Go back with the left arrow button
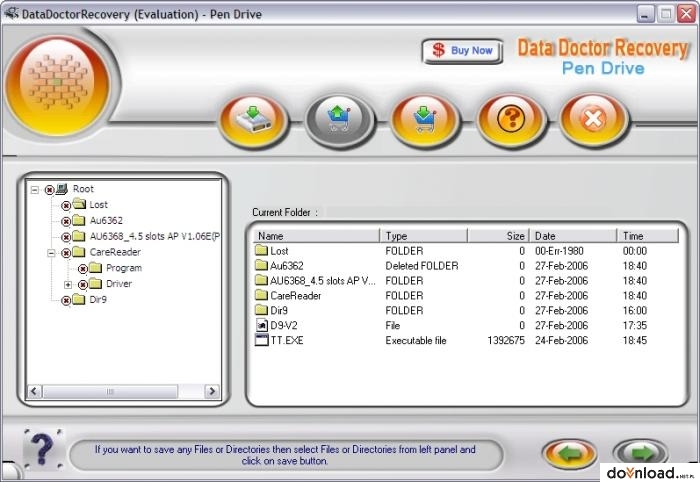 coord(570,455)
